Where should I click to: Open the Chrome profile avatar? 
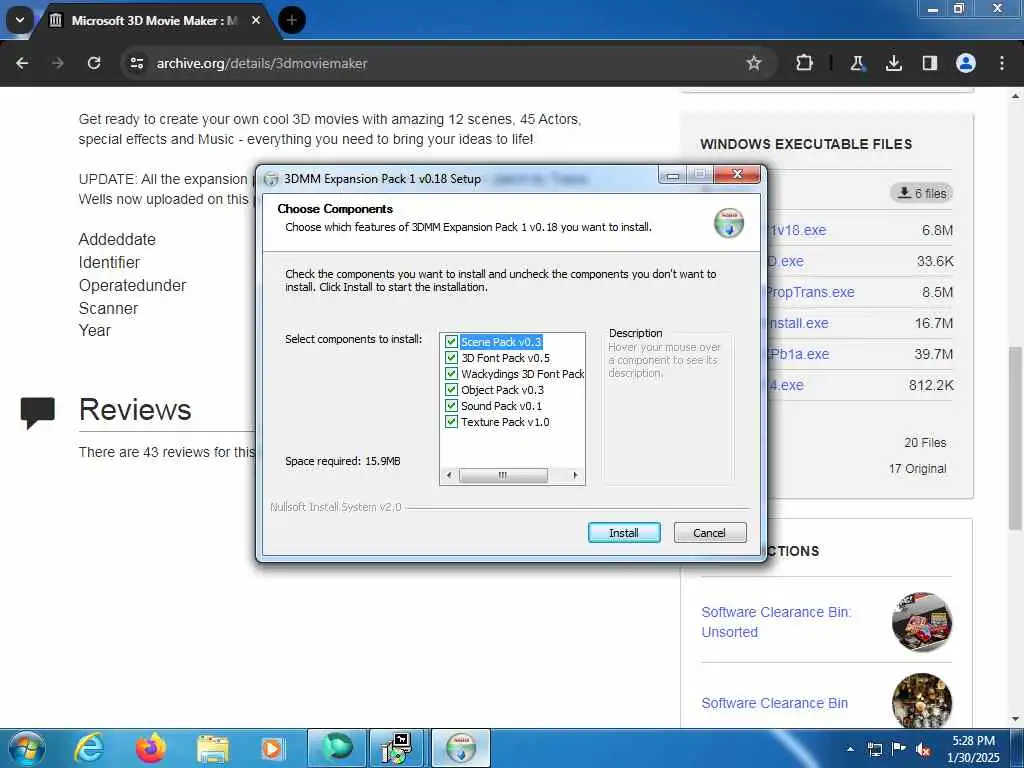coord(966,63)
